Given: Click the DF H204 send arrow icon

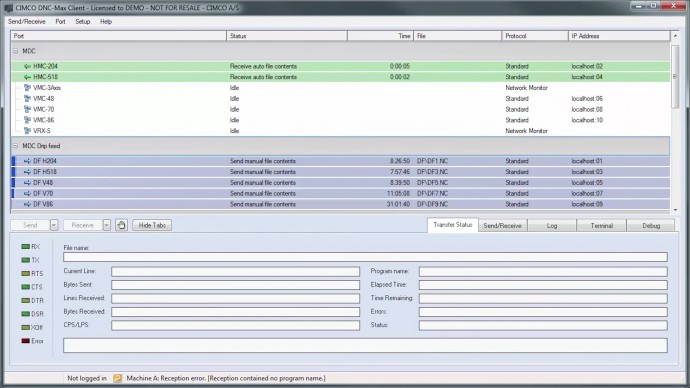Looking at the screenshot, I should coord(27,161).
